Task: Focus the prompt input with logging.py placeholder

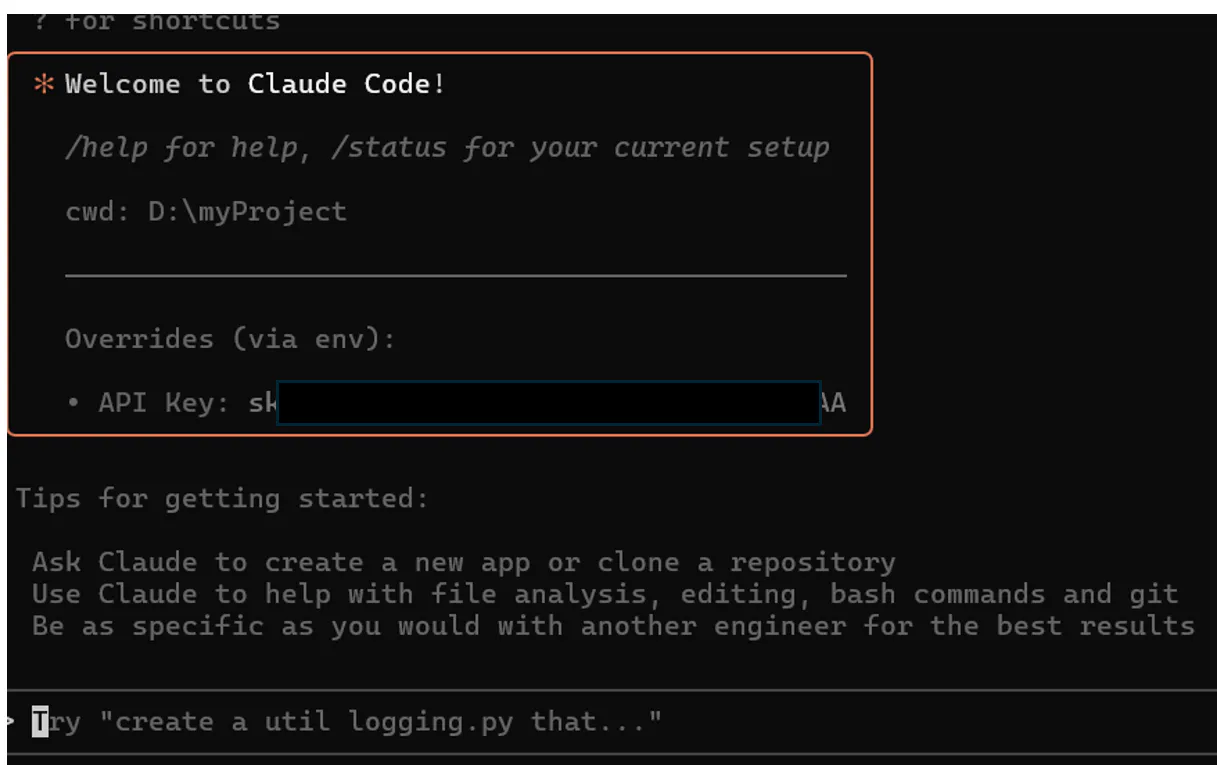Action: point(400,721)
